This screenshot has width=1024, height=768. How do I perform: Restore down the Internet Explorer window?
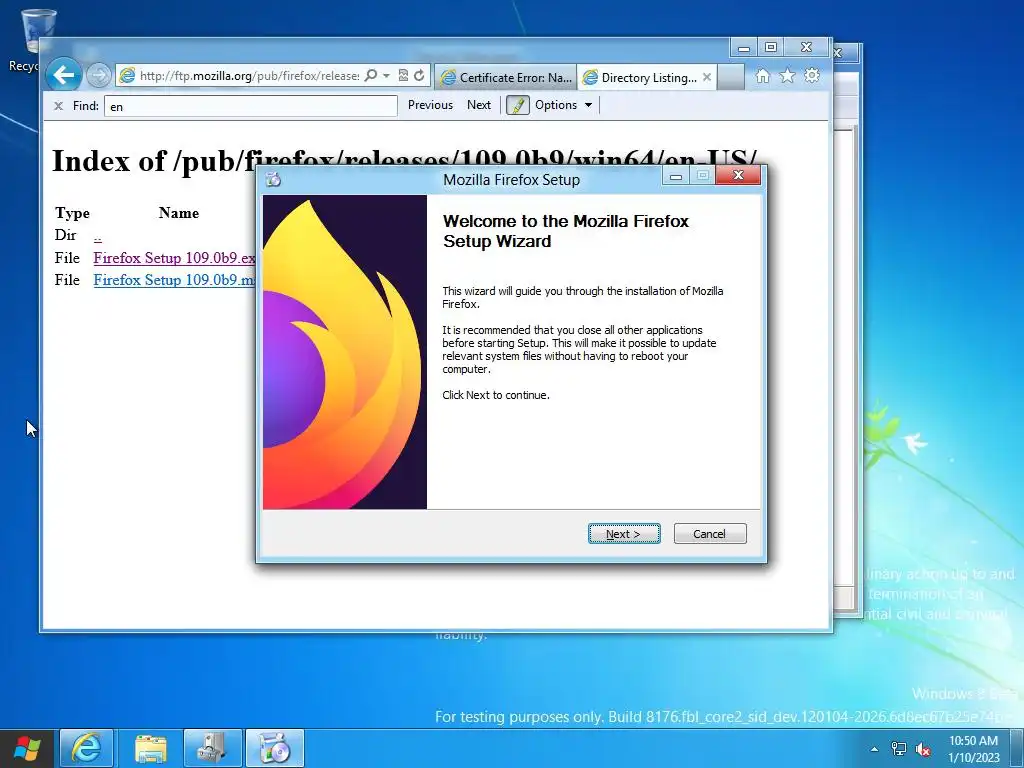click(771, 48)
